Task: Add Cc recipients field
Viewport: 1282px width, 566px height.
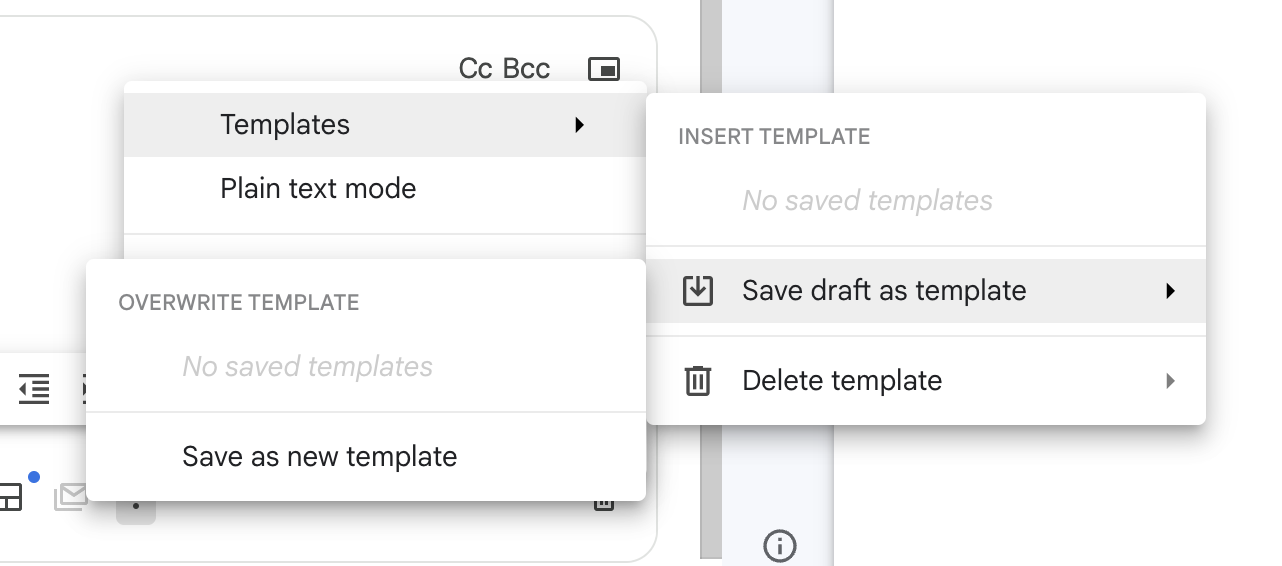Action: pos(475,69)
